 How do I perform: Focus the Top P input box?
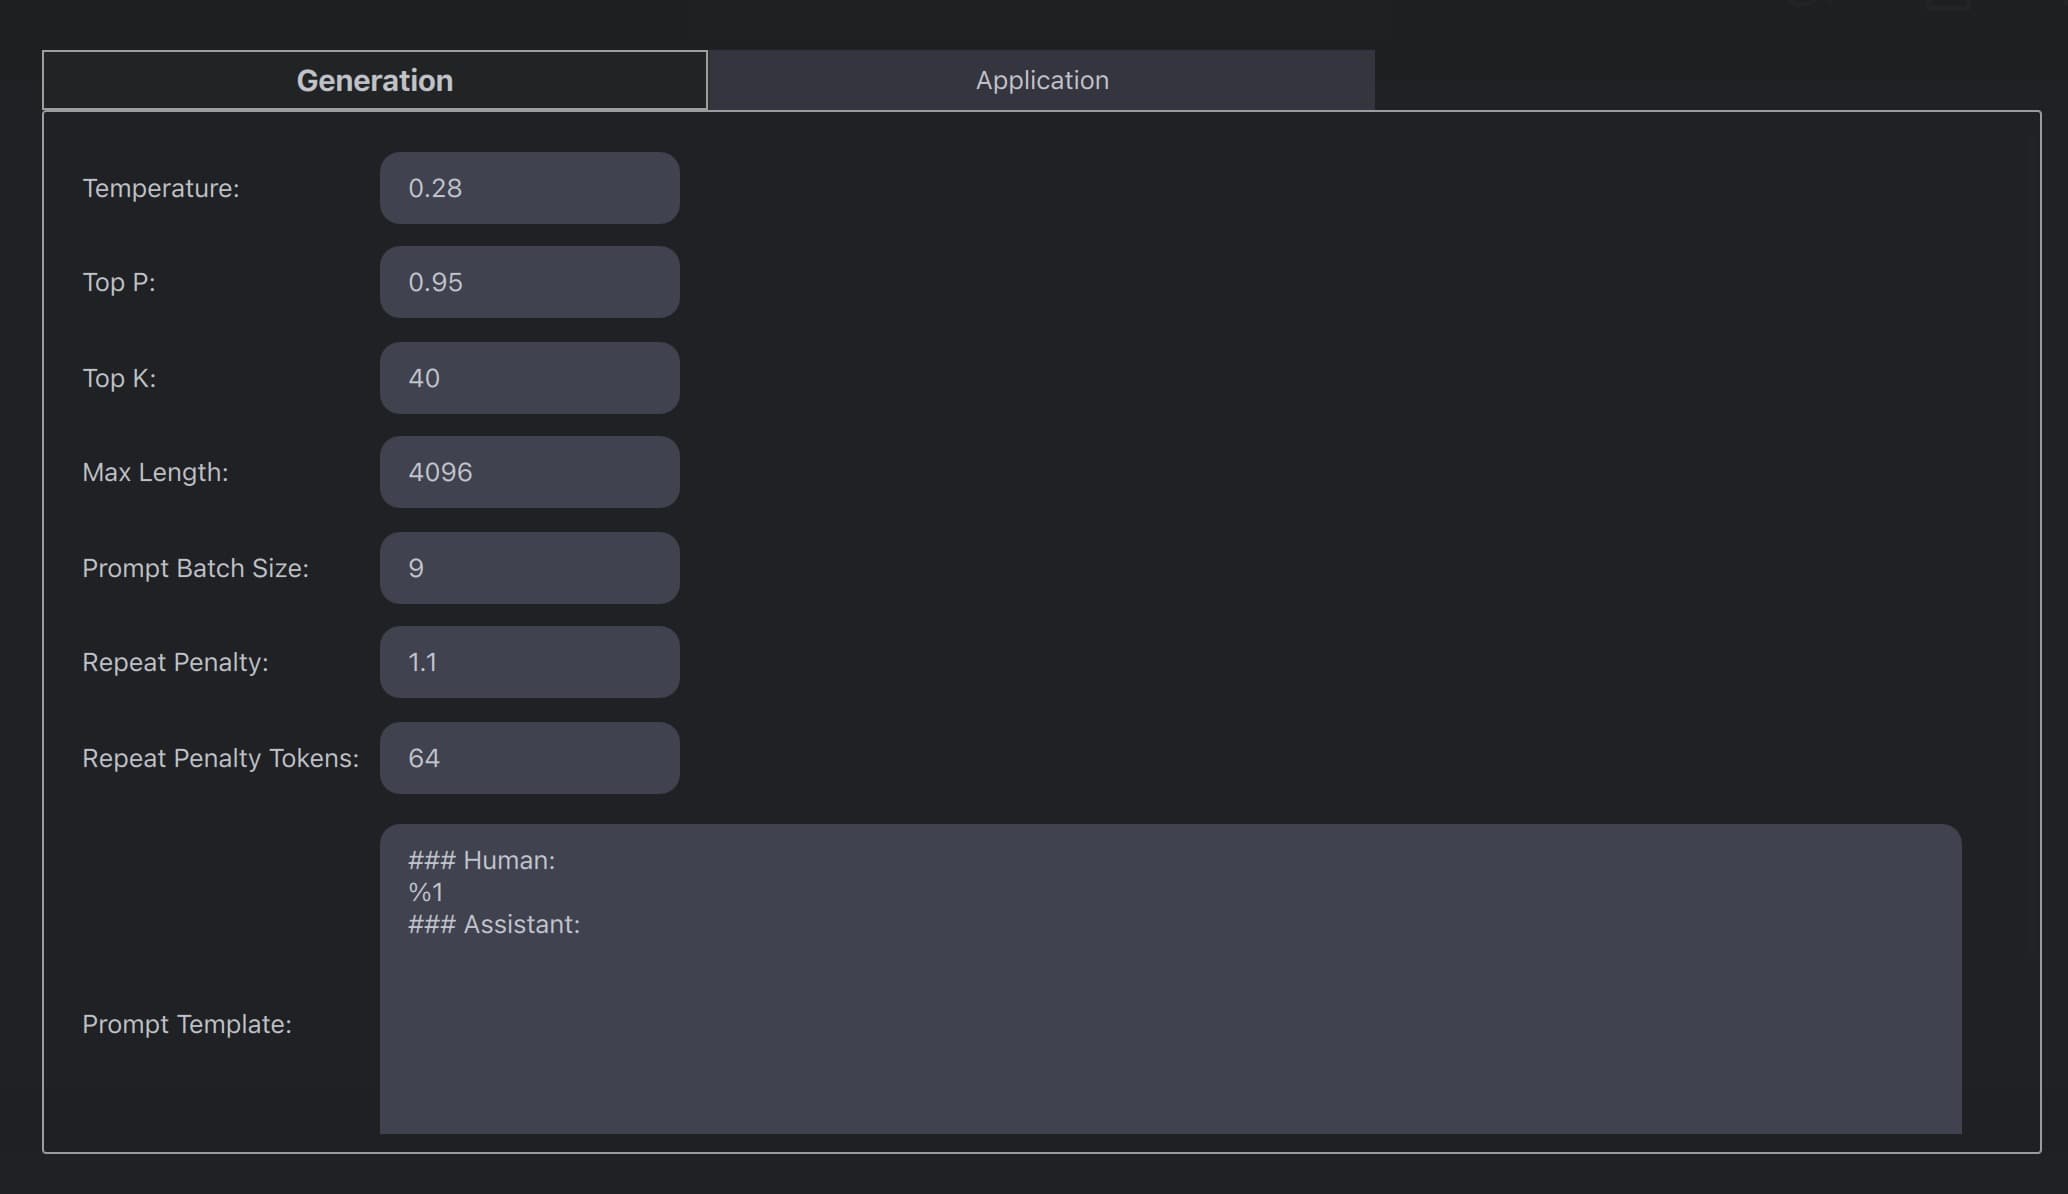529,282
